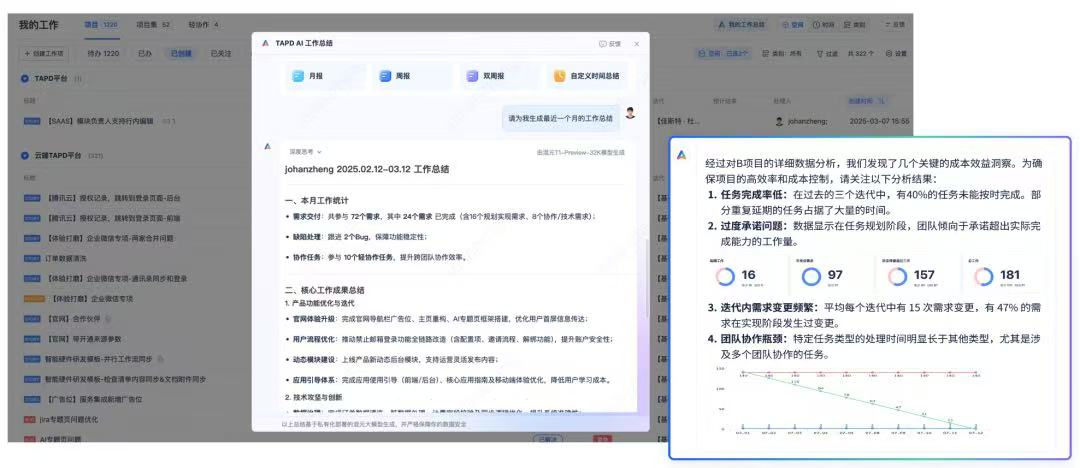Click the 16 stat card donut chart
1080x468 pixels.
coord(725,277)
